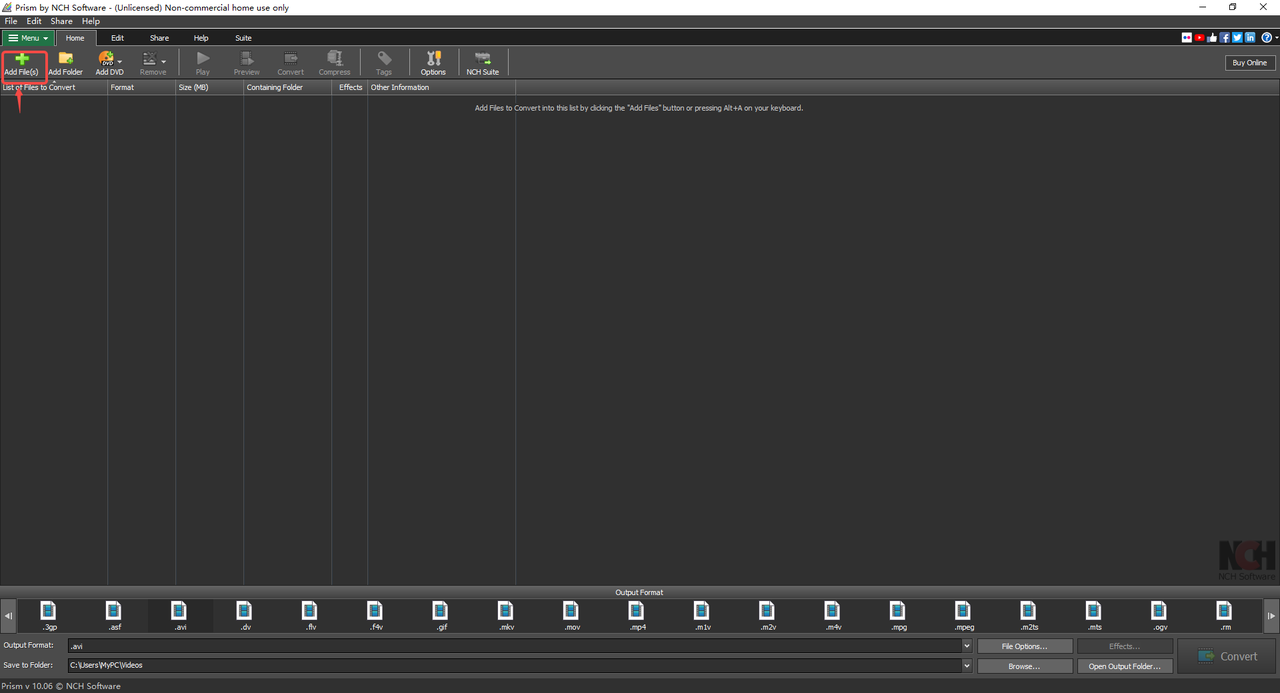
Task: Open the Remove dropdown arrow
Action: [x=164, y=63]
